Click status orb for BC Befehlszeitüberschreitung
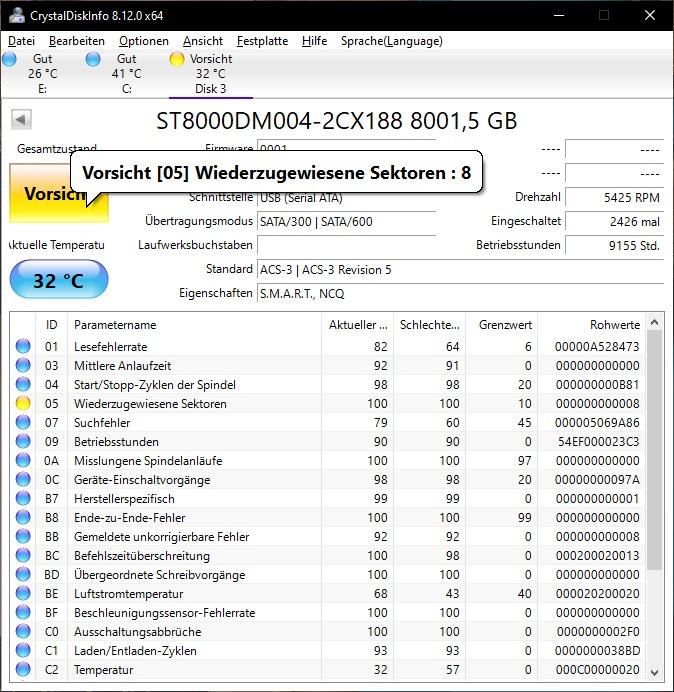 tap(23, 555)
